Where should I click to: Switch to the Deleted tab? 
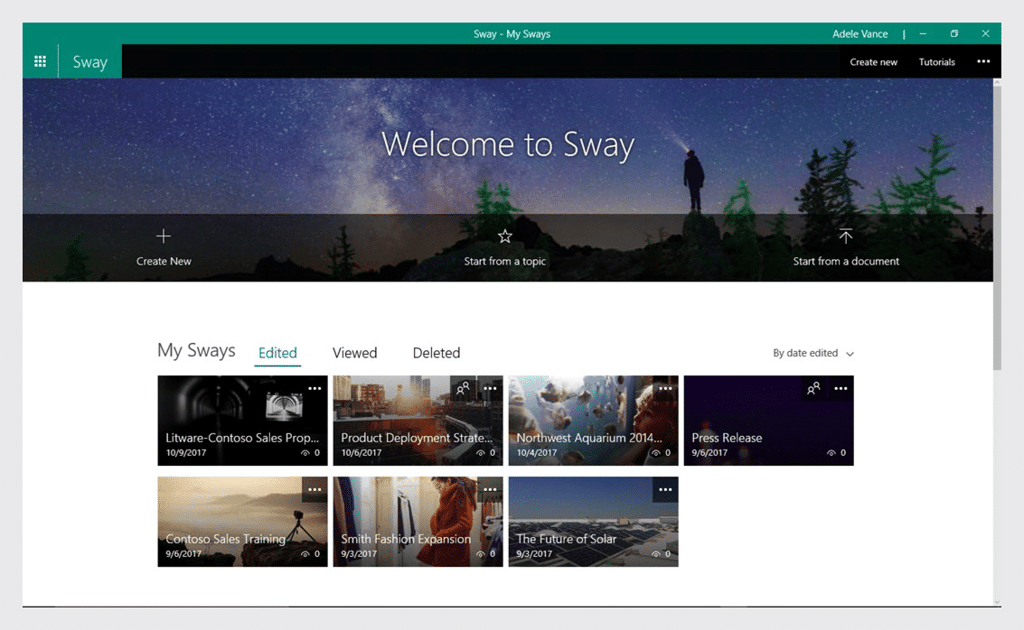pos(436,353)
